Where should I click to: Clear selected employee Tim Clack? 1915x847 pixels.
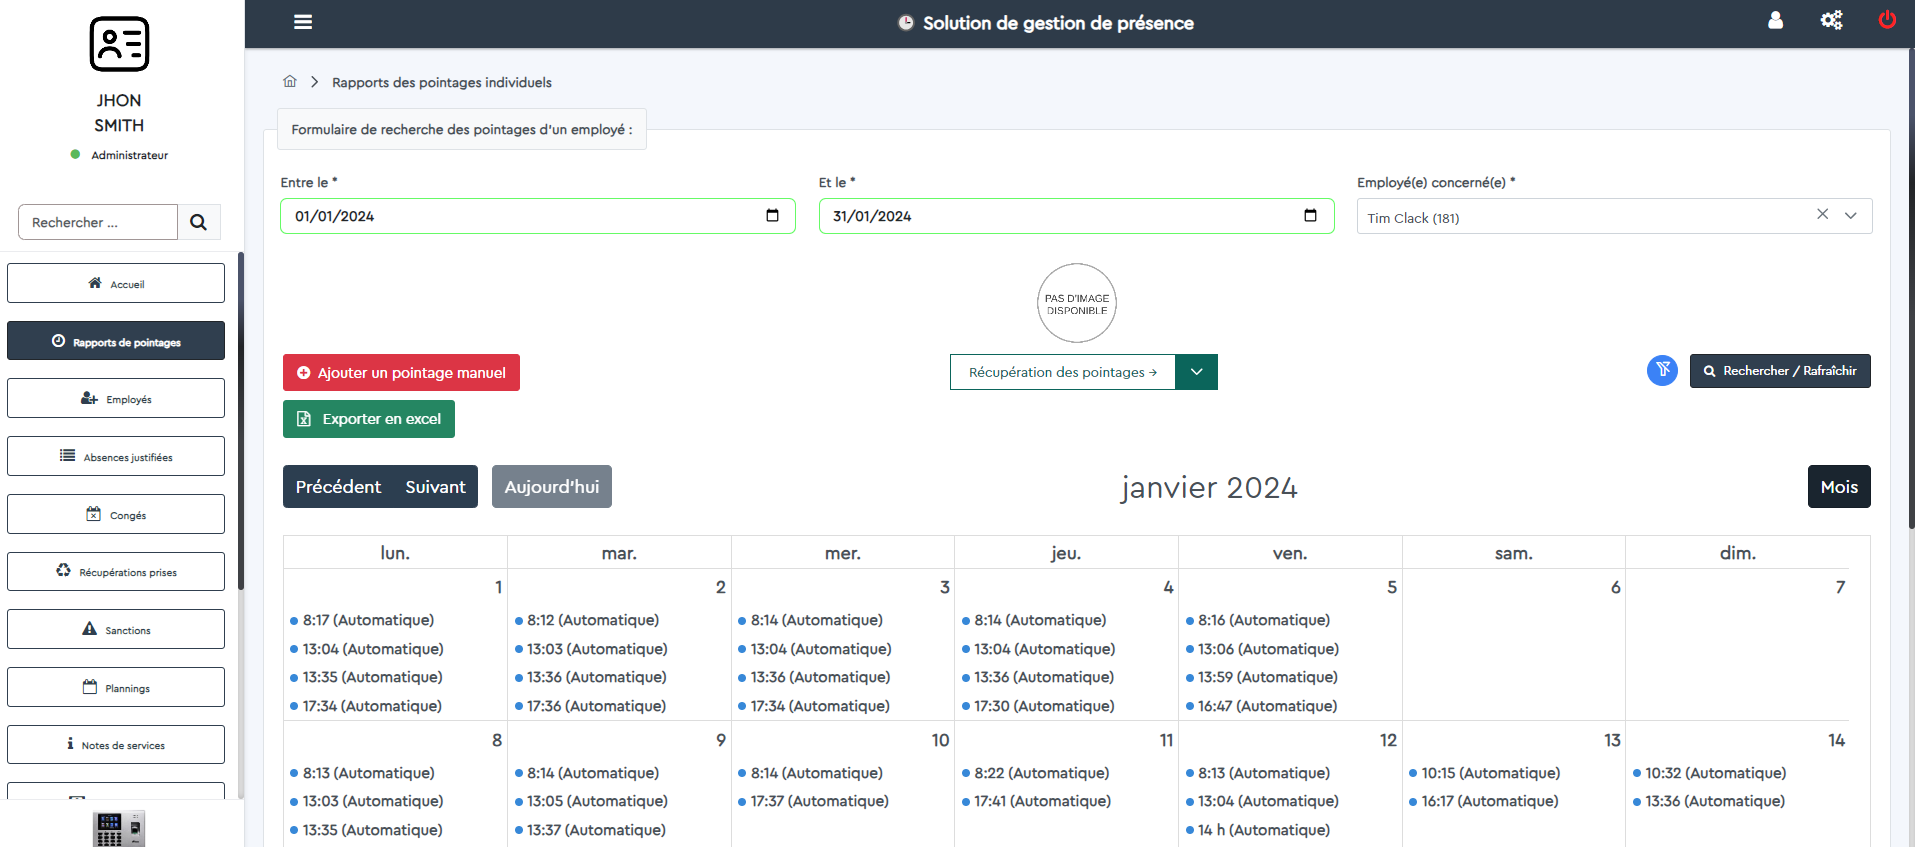1822,215
